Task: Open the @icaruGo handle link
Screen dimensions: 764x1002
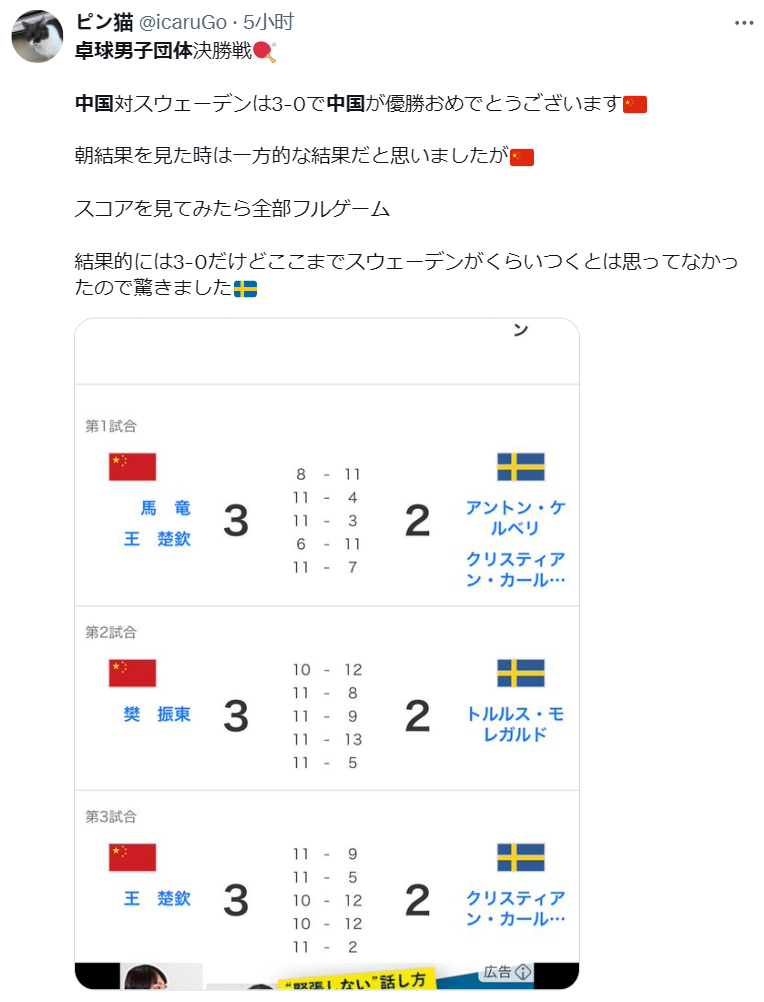Action: [183, 22]
